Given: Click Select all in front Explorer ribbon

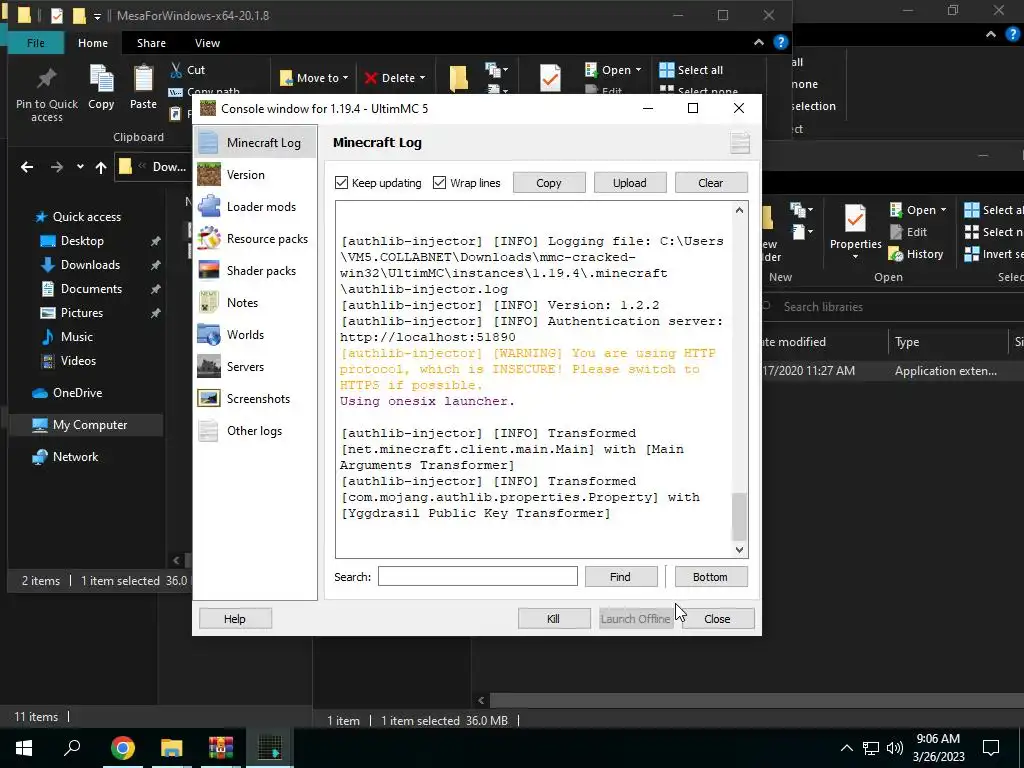Looking at the screenshot, I should pyautogui.click(x=691, y=70).
